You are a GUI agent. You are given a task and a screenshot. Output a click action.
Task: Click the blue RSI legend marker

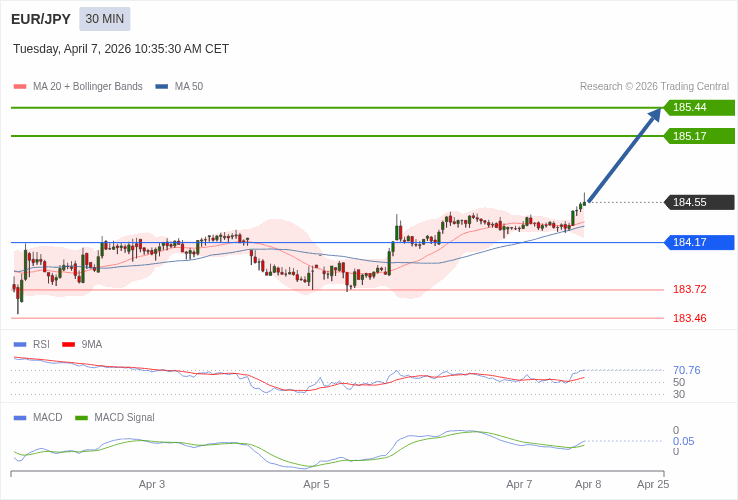20,345
